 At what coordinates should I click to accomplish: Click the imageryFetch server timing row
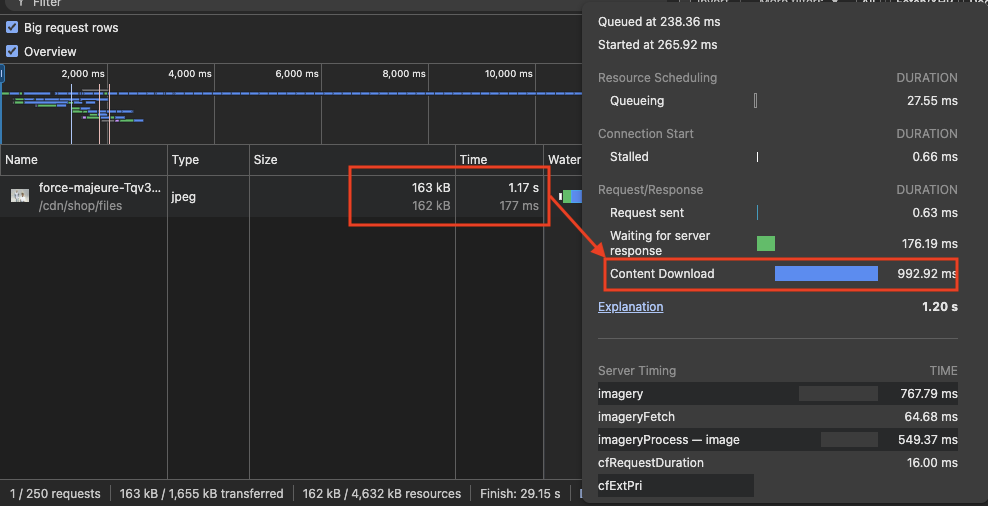778,417
